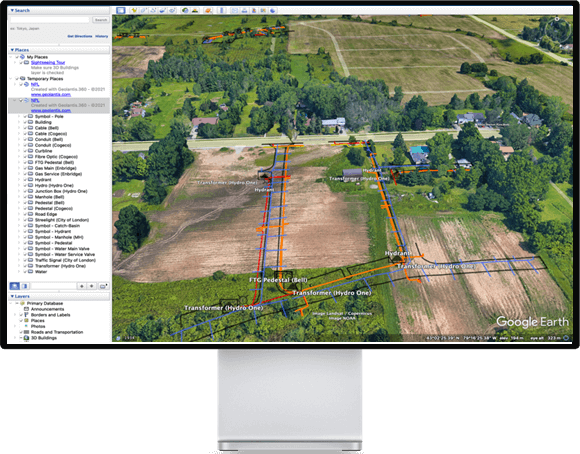Viewport: 580px width, 454px height.
Task: Select Transformer (Hydro One) in the places list
Action: [x=60, y=266]
